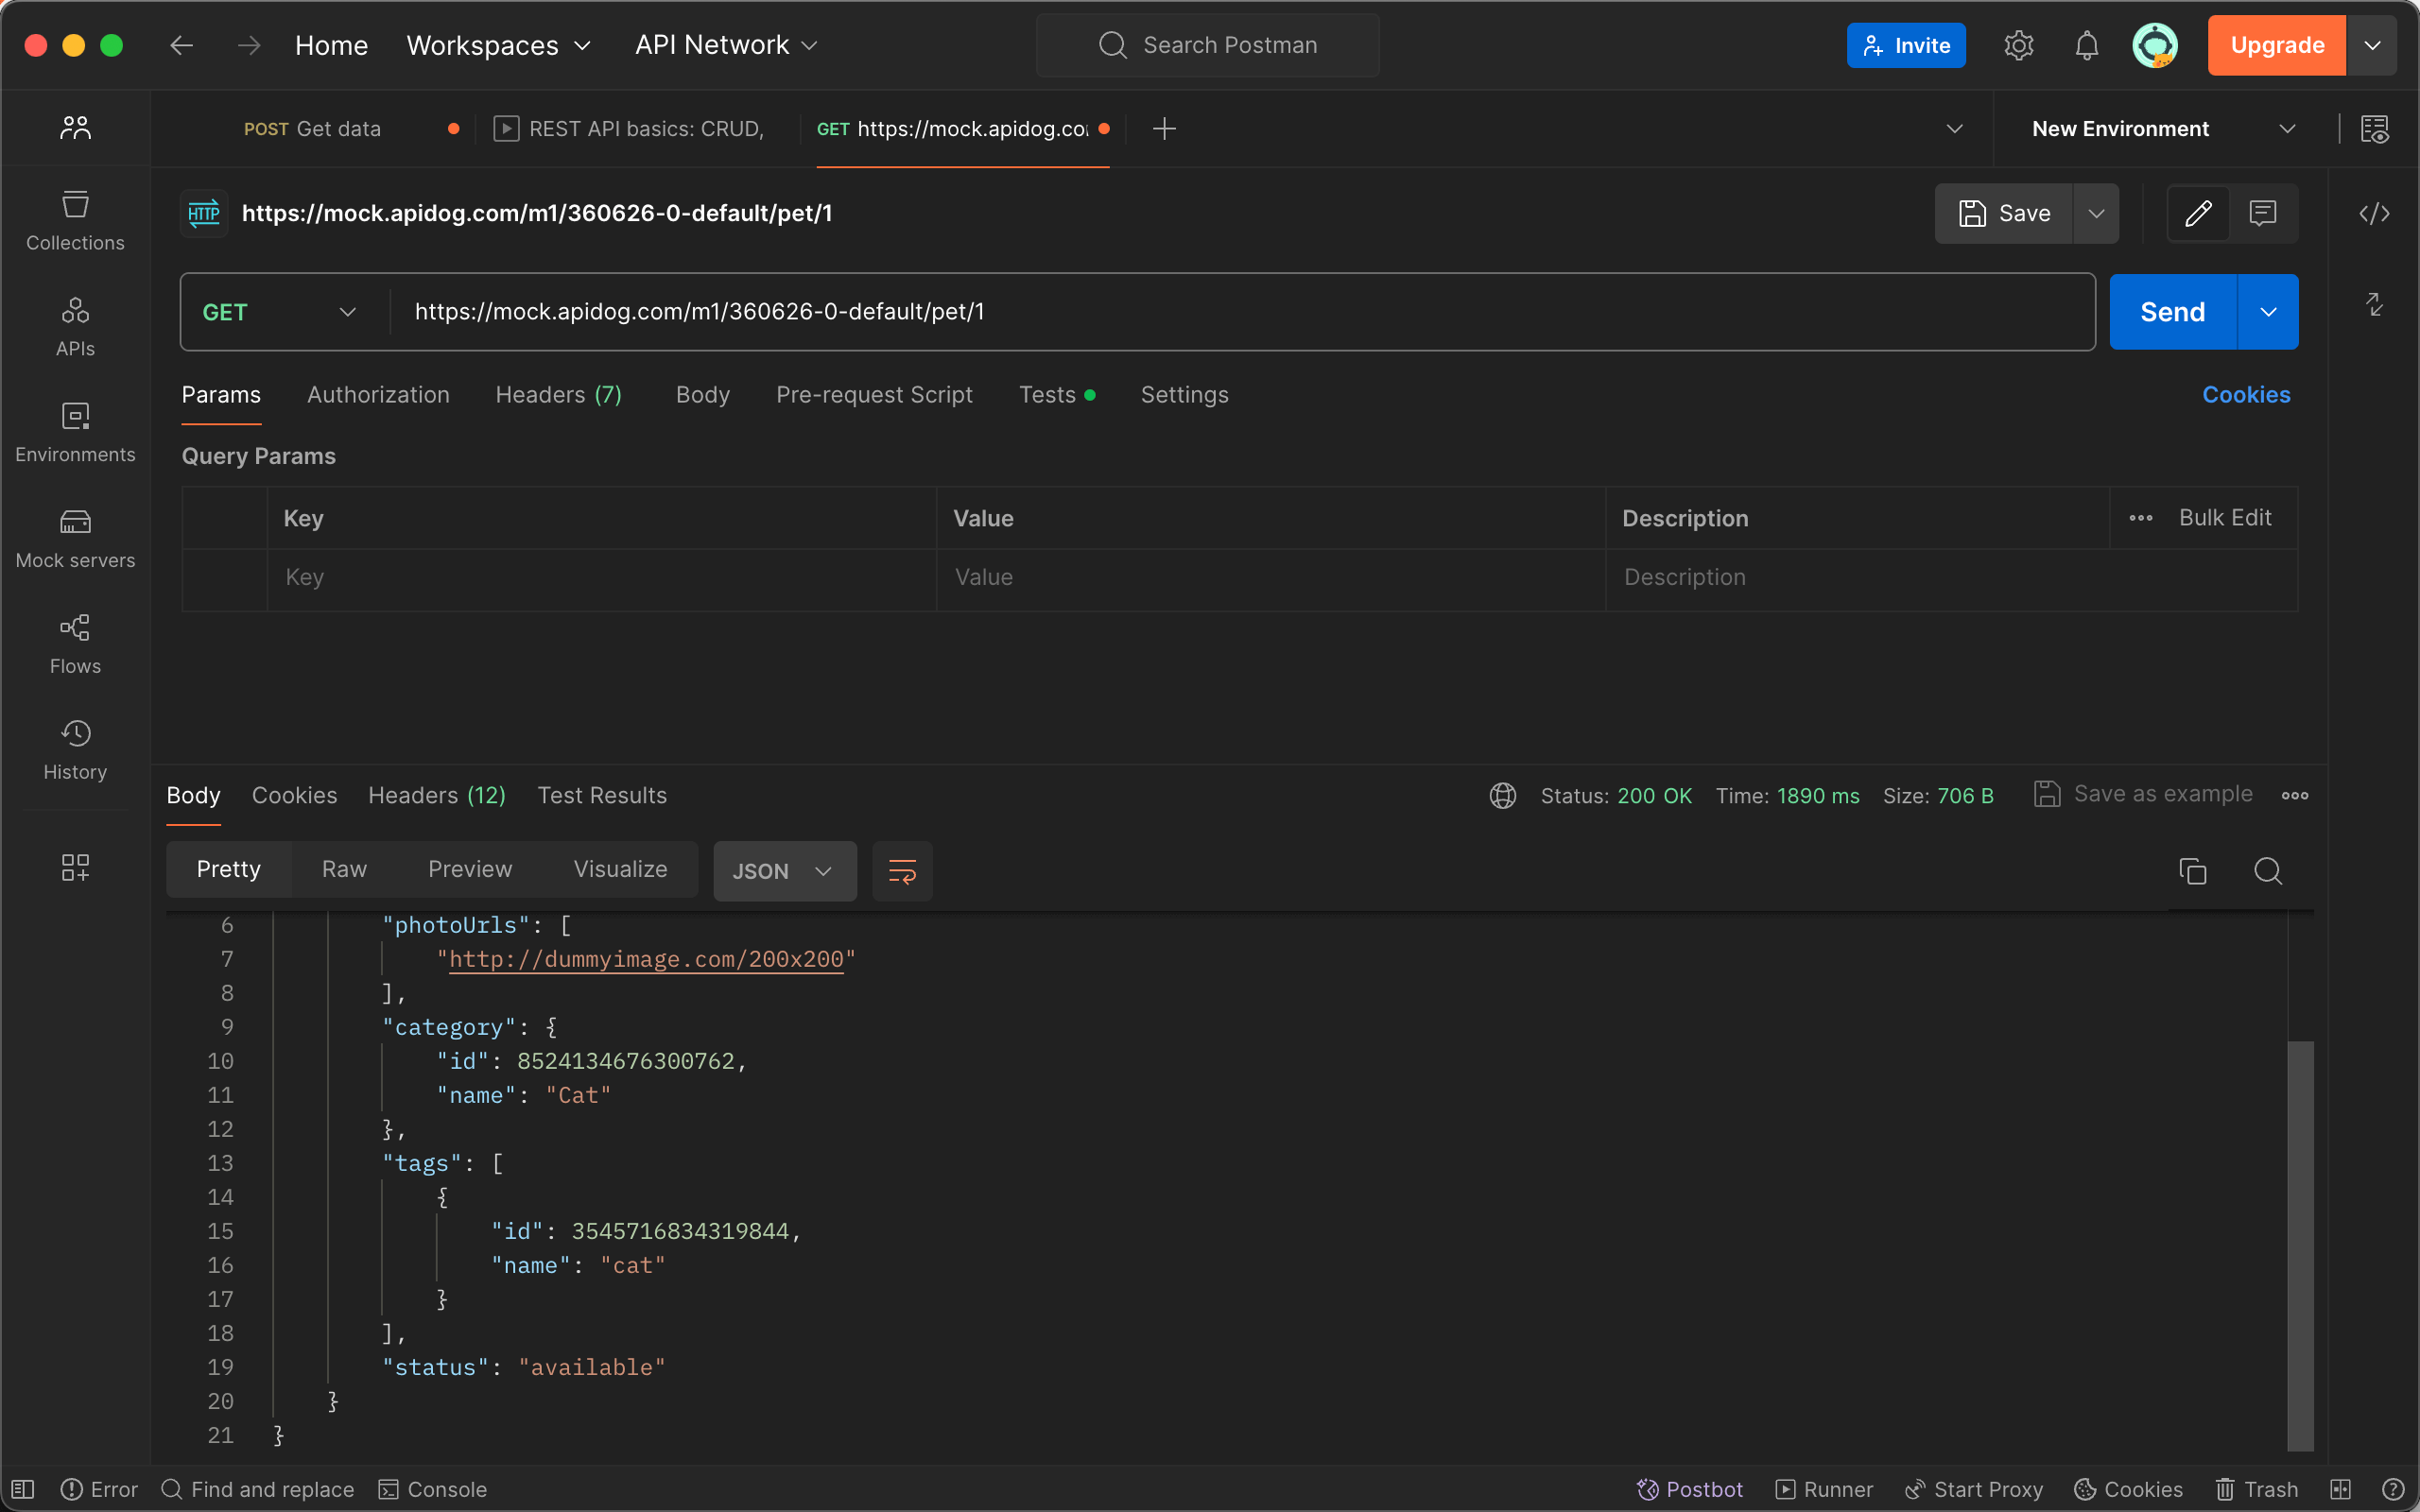Viewport: 2420px width, 1512px height.
Task: Open the params table options ellipsis
Action: click(x=2141, y=518)
